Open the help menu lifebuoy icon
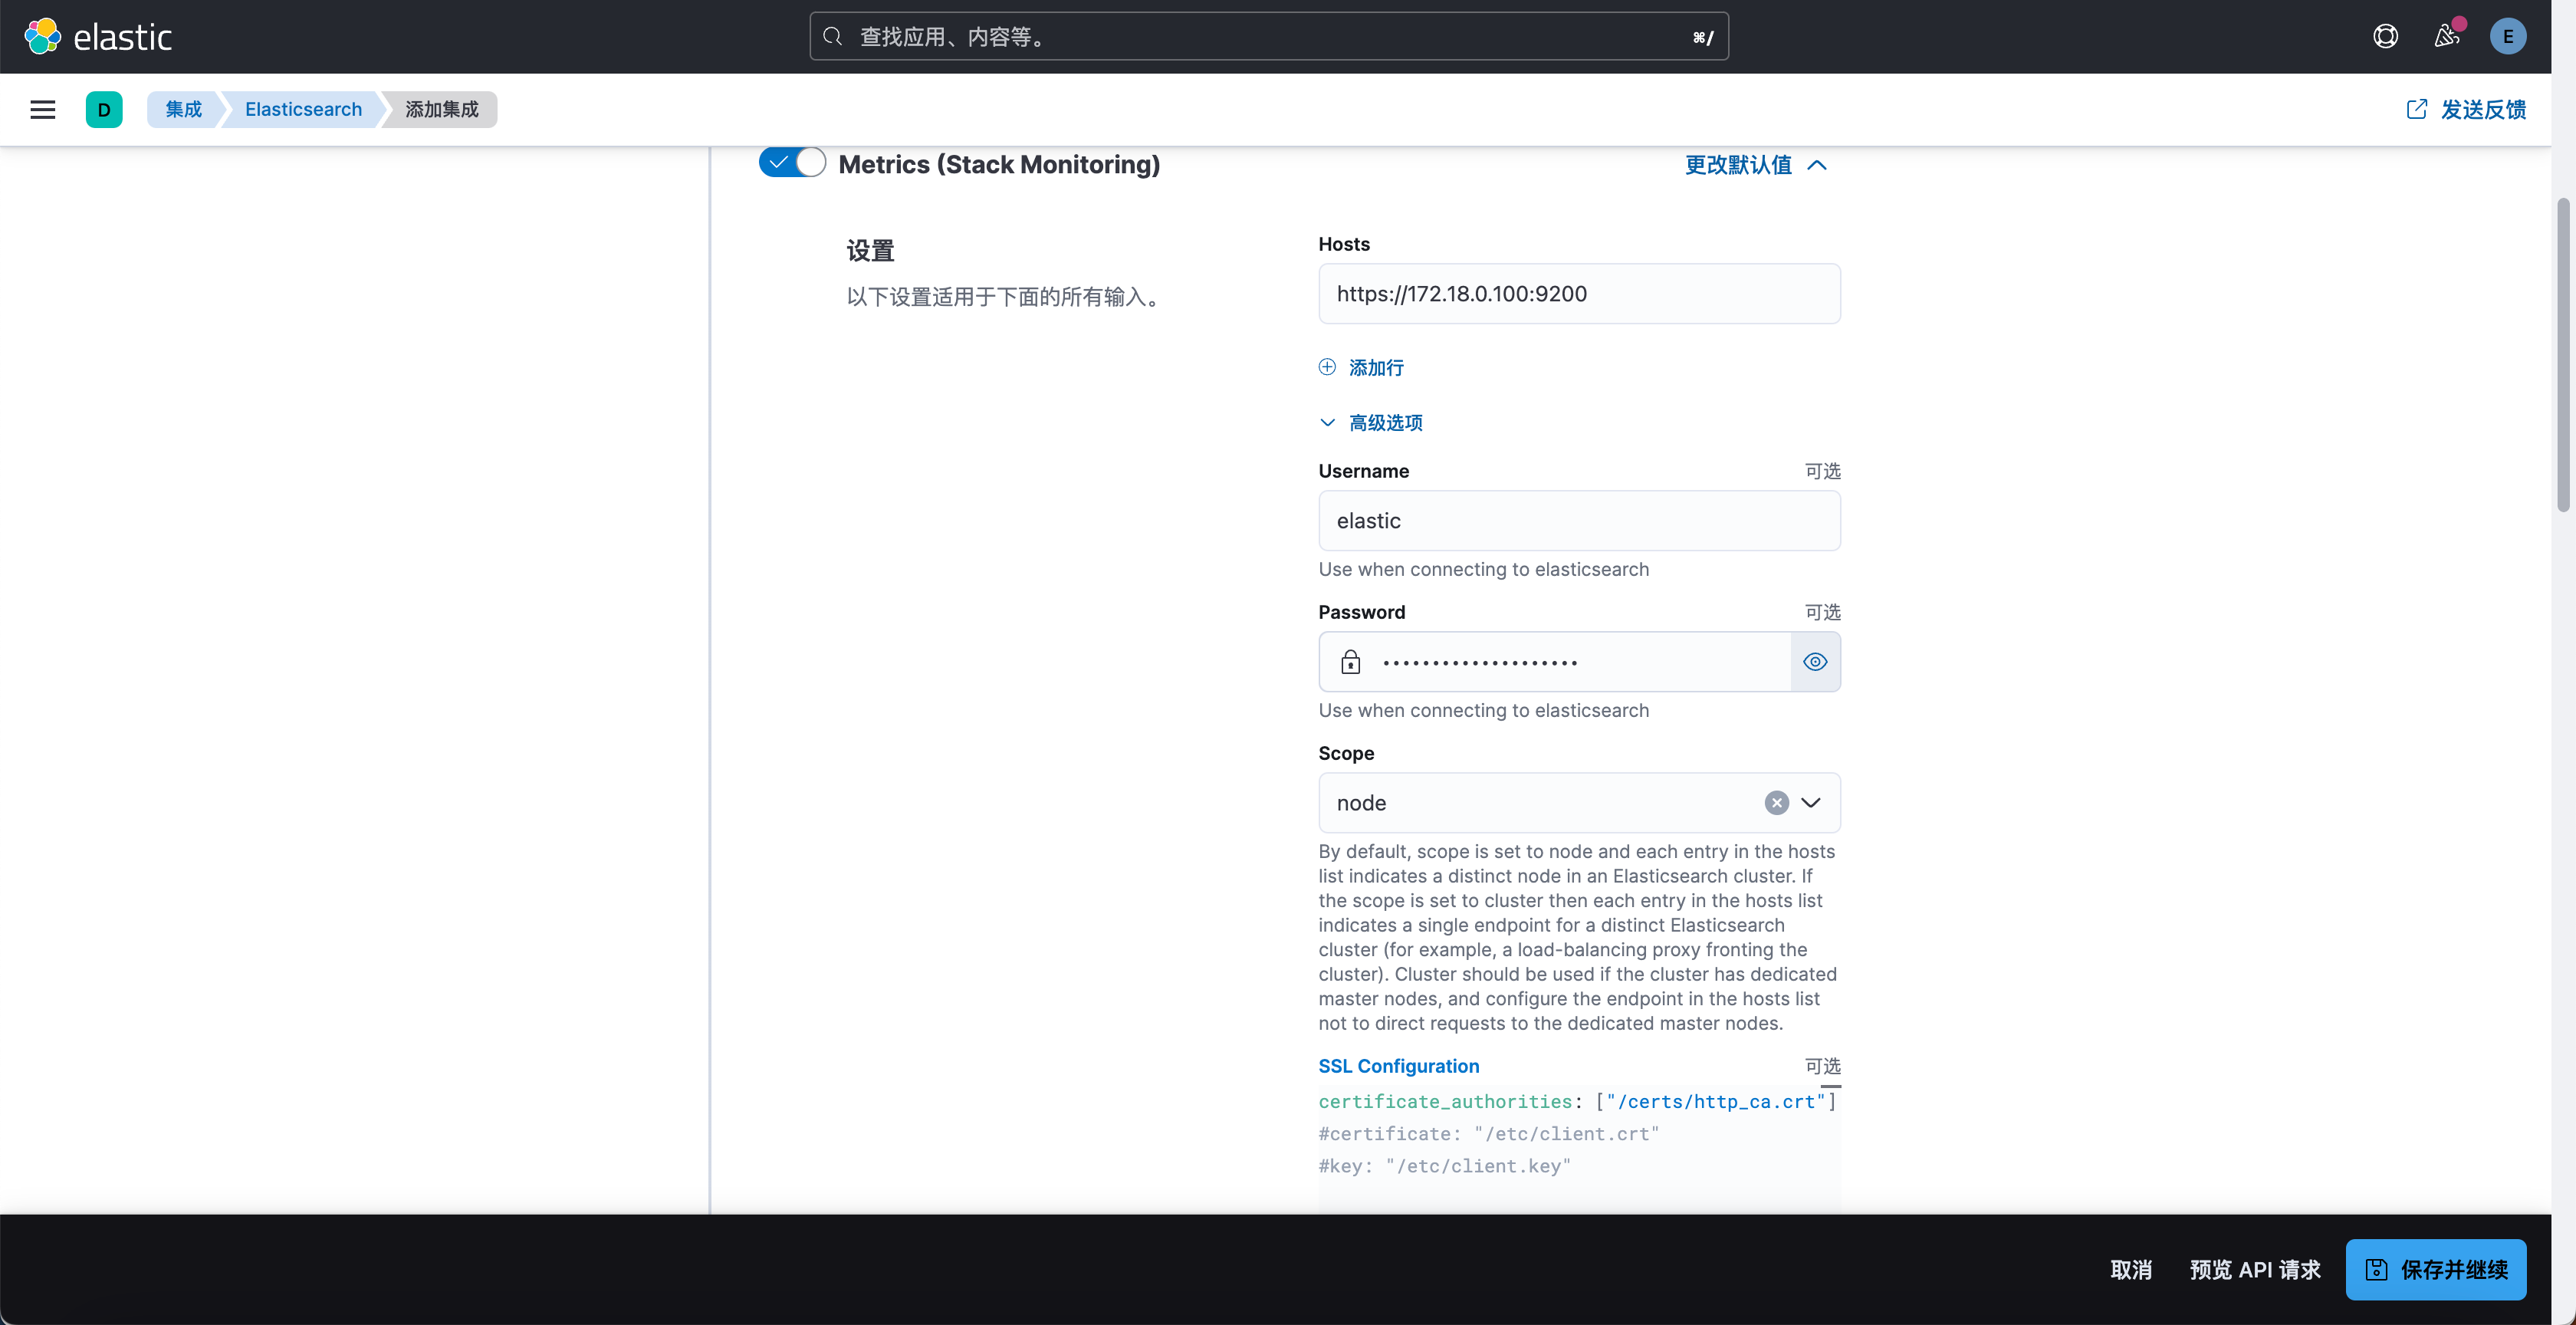2576x1325 pixels. [x=2385, y=37]
